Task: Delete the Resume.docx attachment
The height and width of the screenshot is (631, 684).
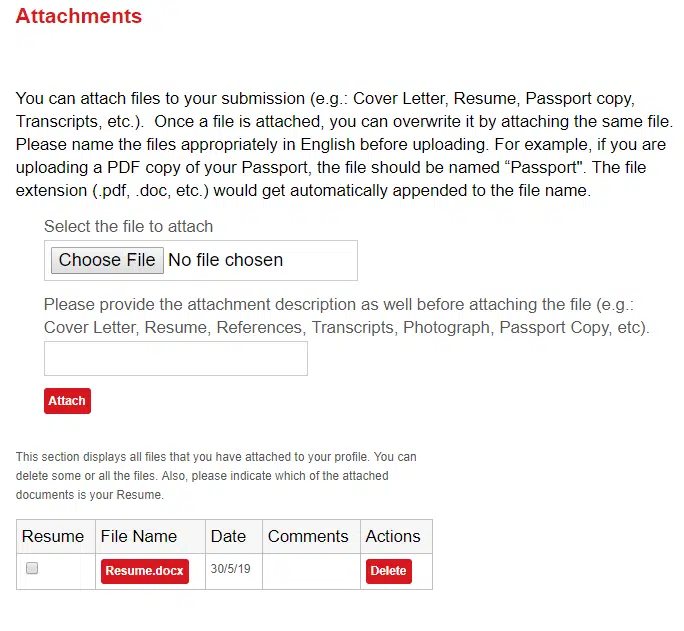Action: pos(389,571)
